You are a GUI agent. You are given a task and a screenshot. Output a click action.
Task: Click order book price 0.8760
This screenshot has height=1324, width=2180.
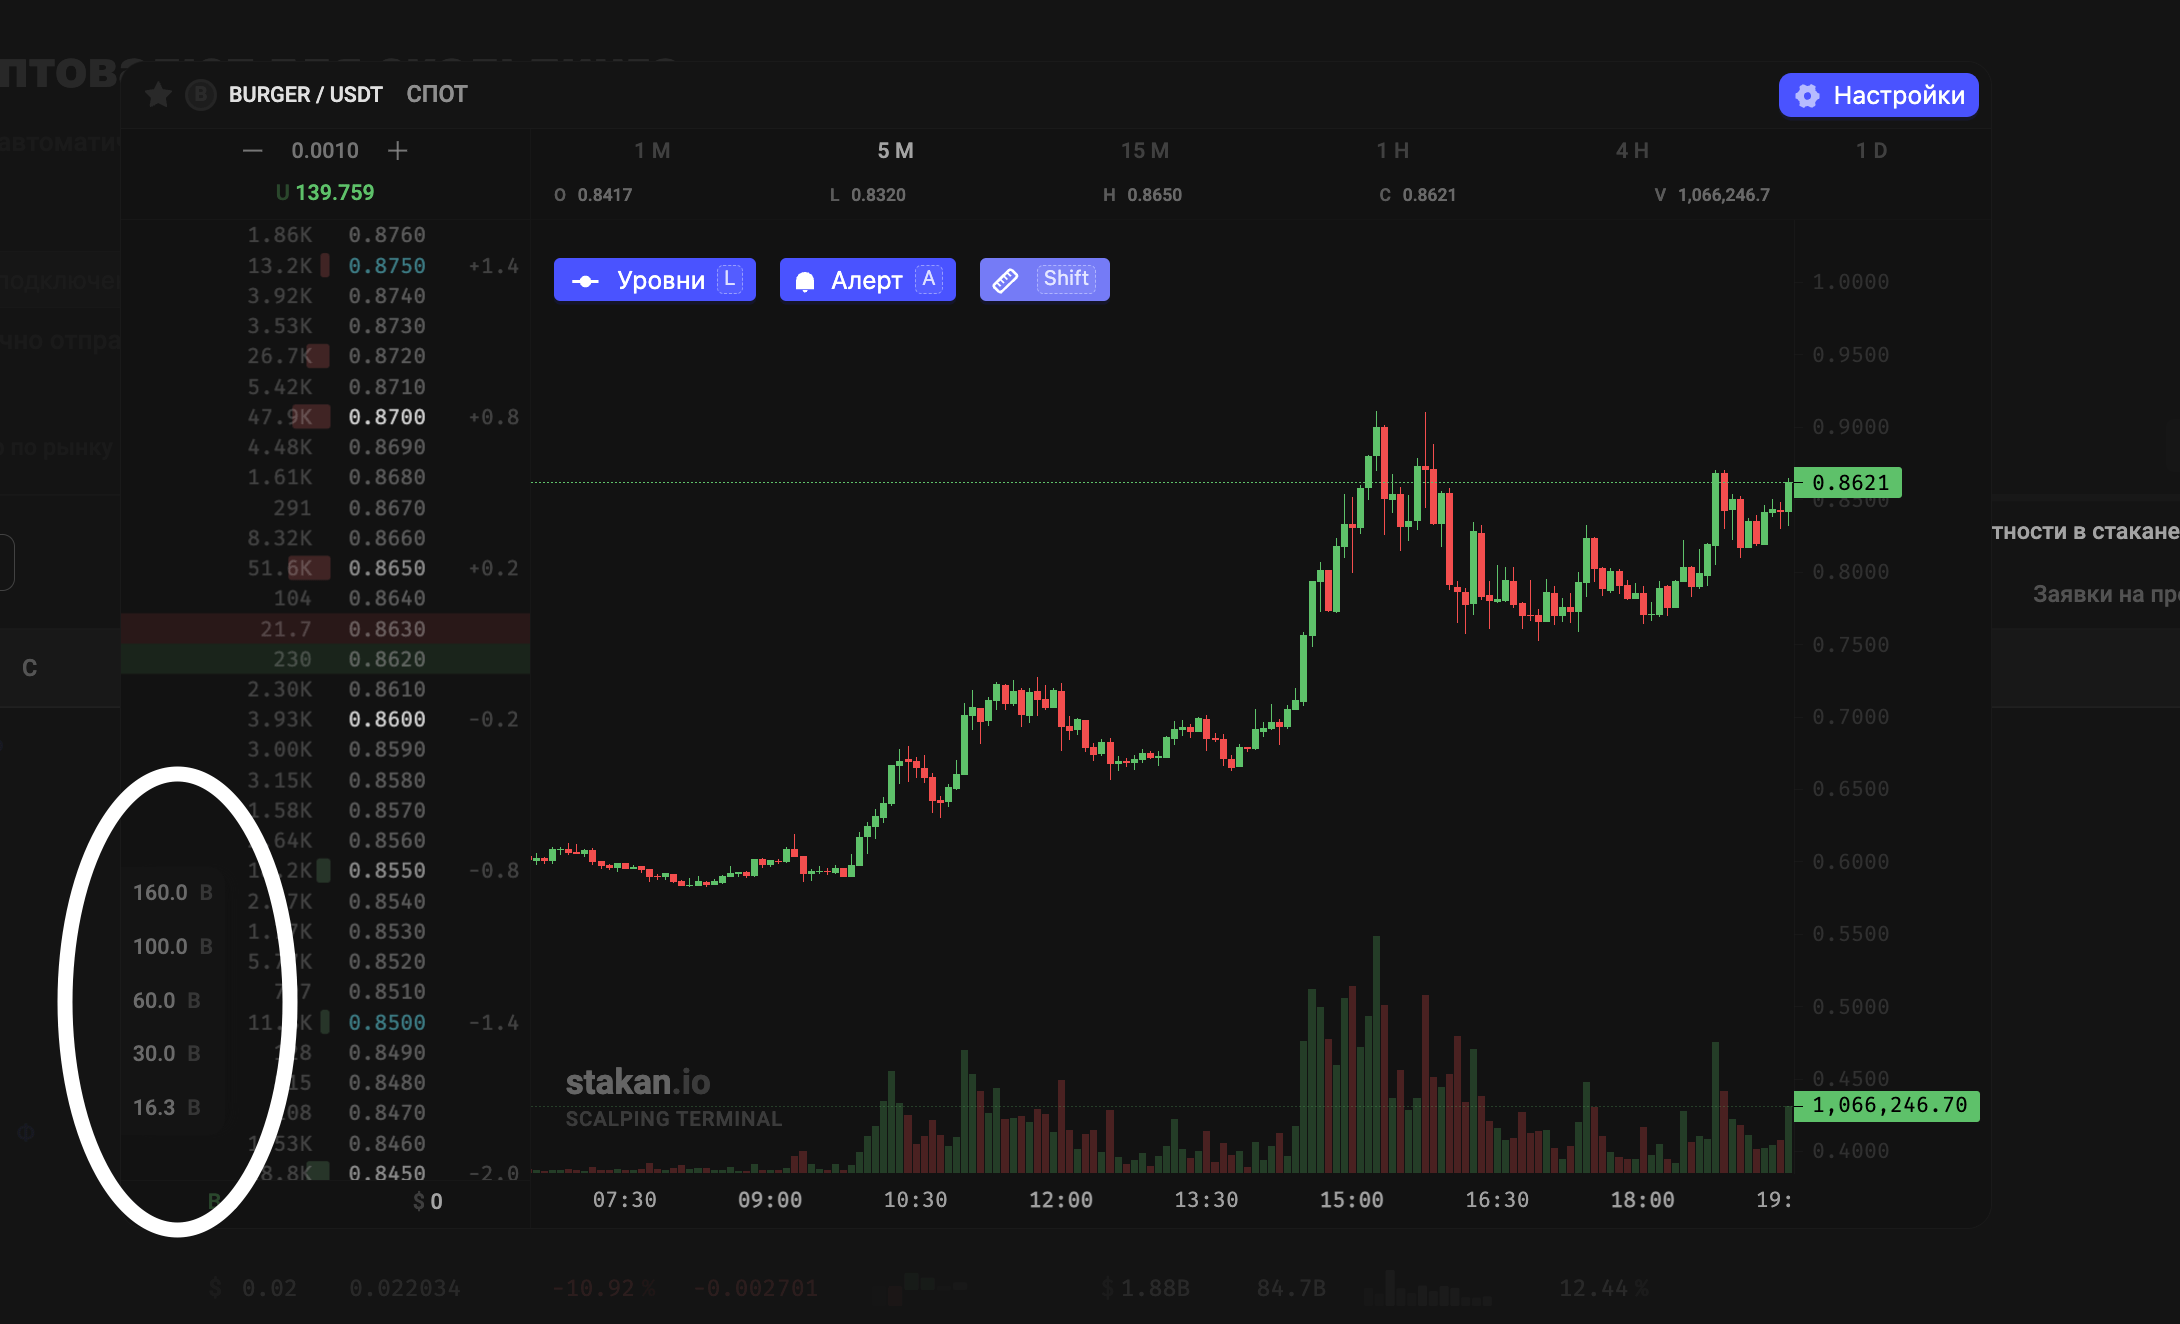point(387,235)
